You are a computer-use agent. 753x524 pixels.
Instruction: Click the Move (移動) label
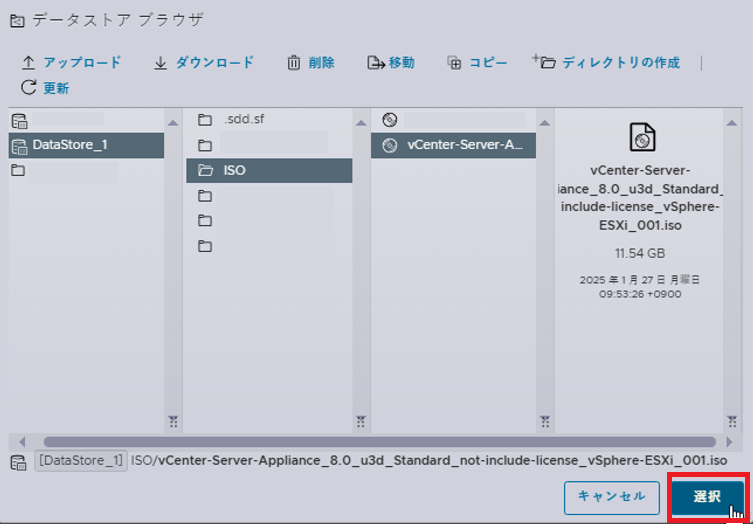tap(401, 63)
